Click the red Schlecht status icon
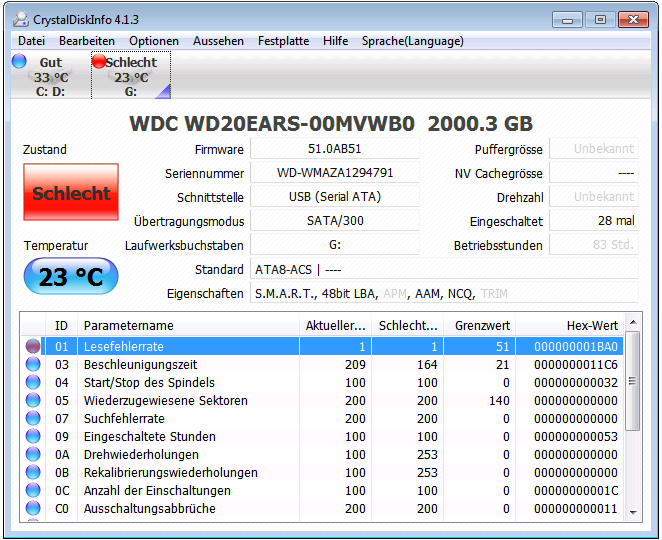This screenshot has width=662, height=540. [99, 61]
